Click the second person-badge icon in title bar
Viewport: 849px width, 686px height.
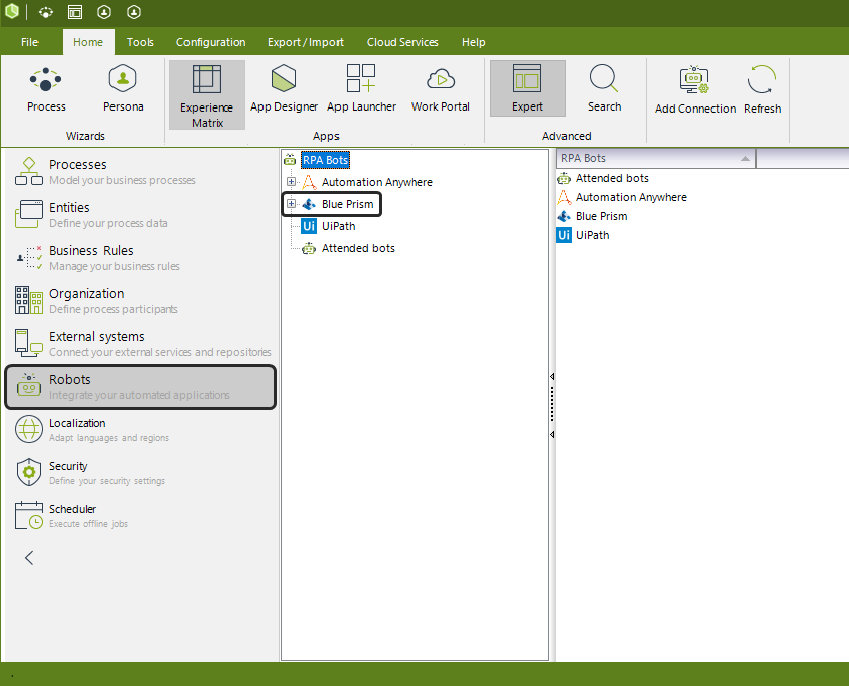coord(134,12)
